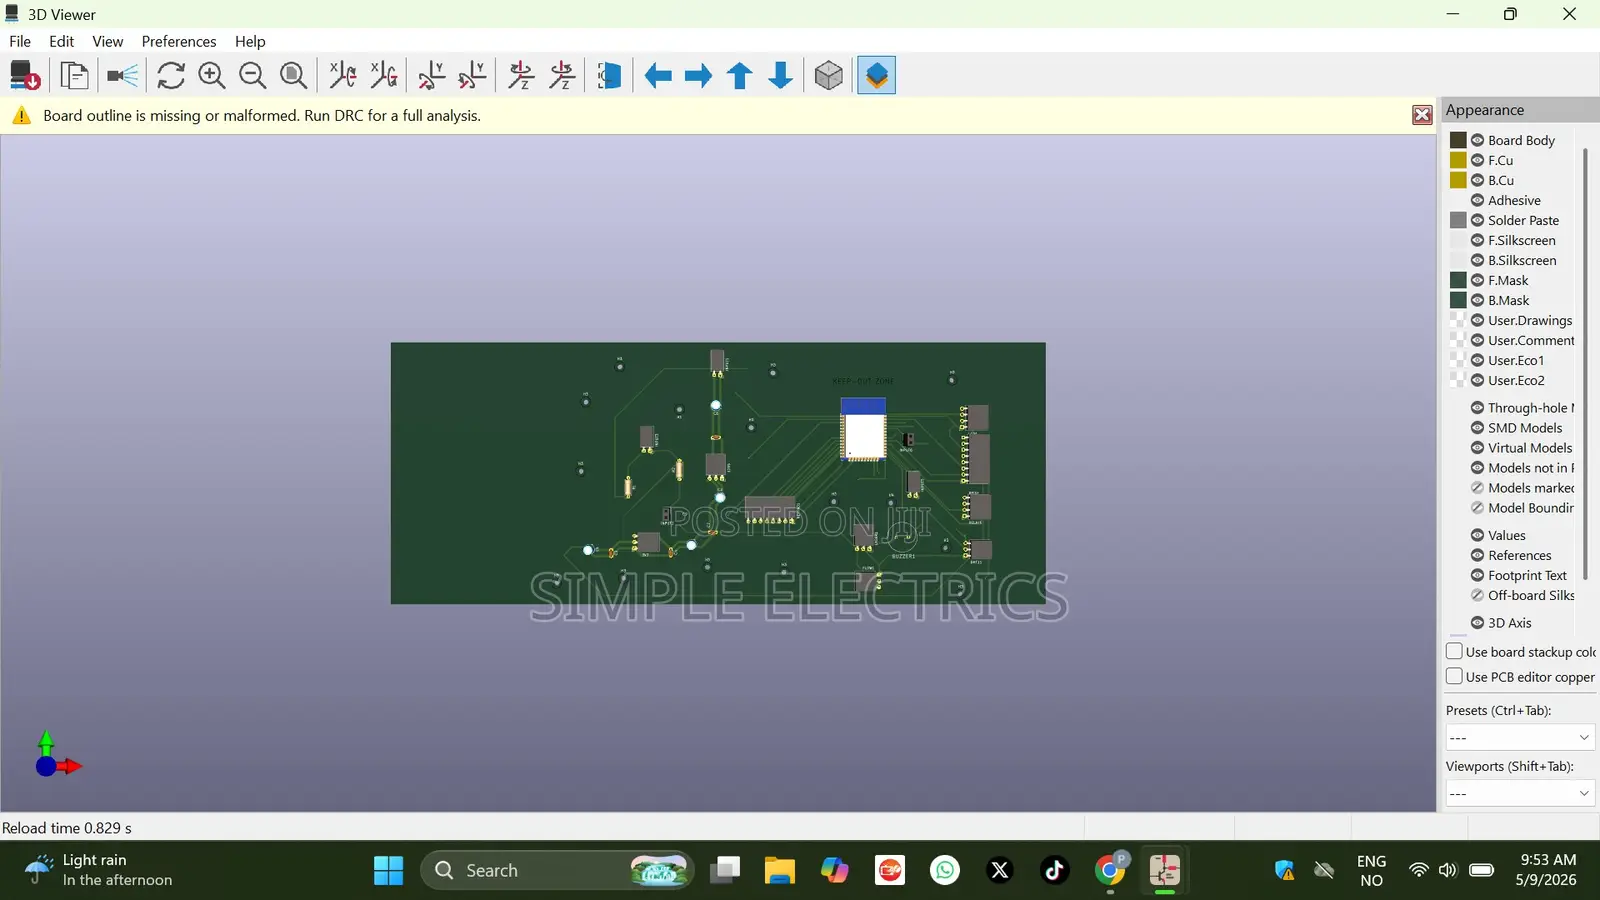
Task: Open WhatsApp from taskbar
Action: click(944, 870)
